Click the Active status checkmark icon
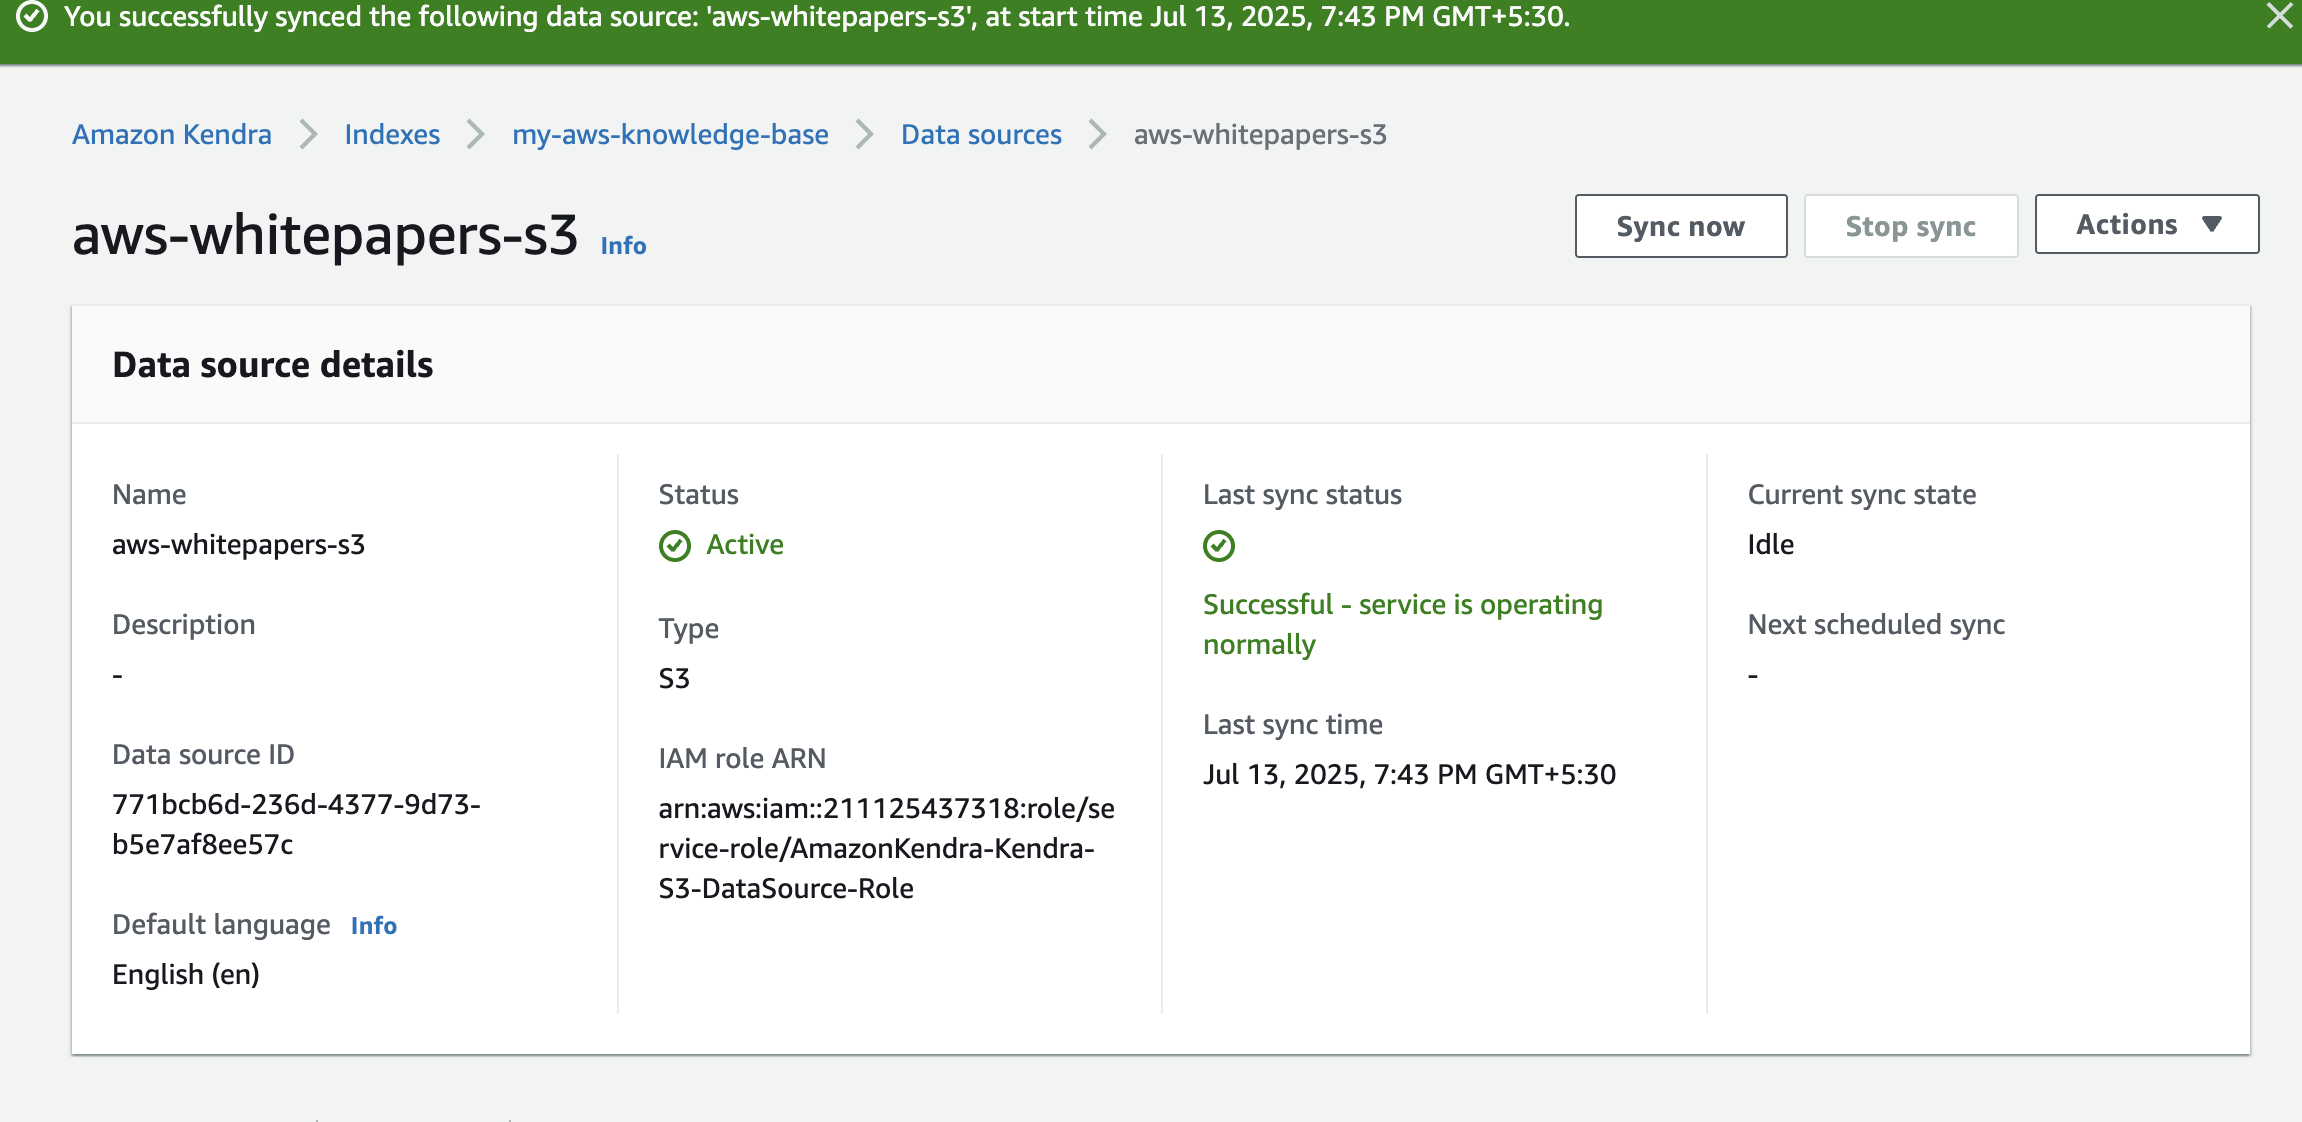 coord(675,546)
